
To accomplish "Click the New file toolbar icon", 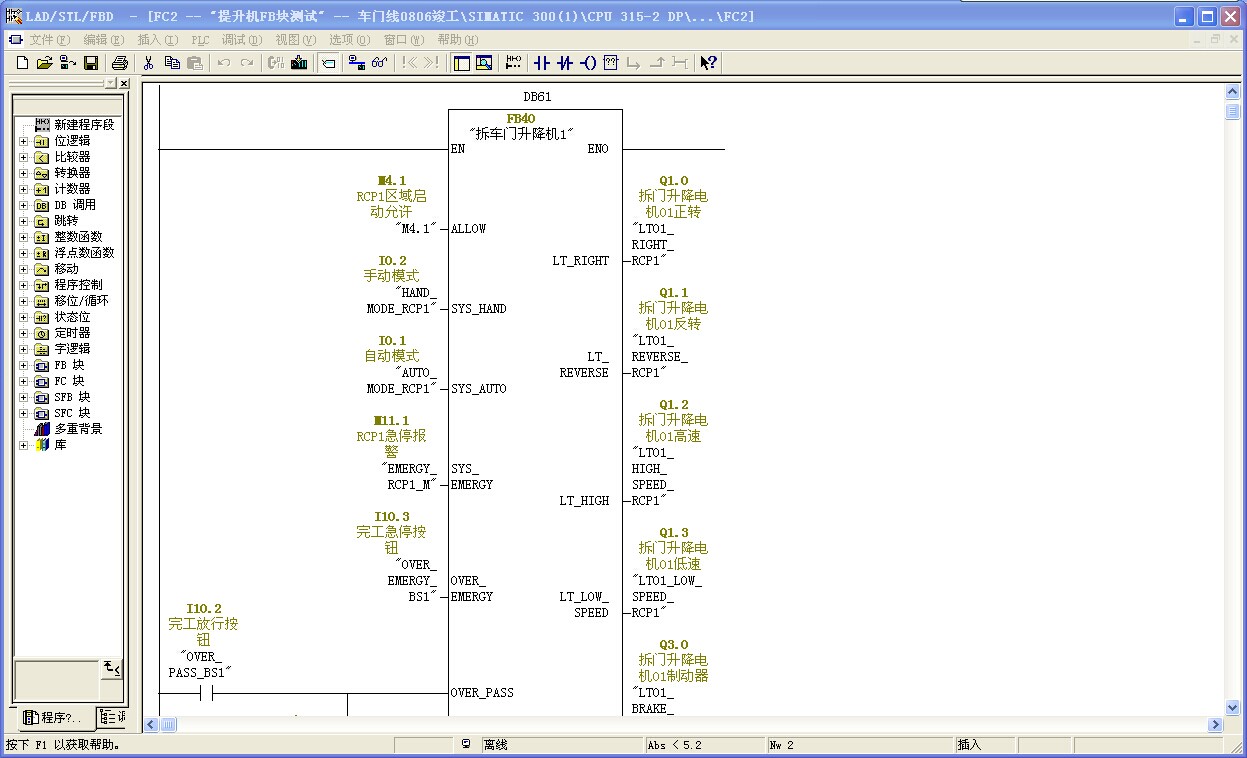I will (22, 63).
